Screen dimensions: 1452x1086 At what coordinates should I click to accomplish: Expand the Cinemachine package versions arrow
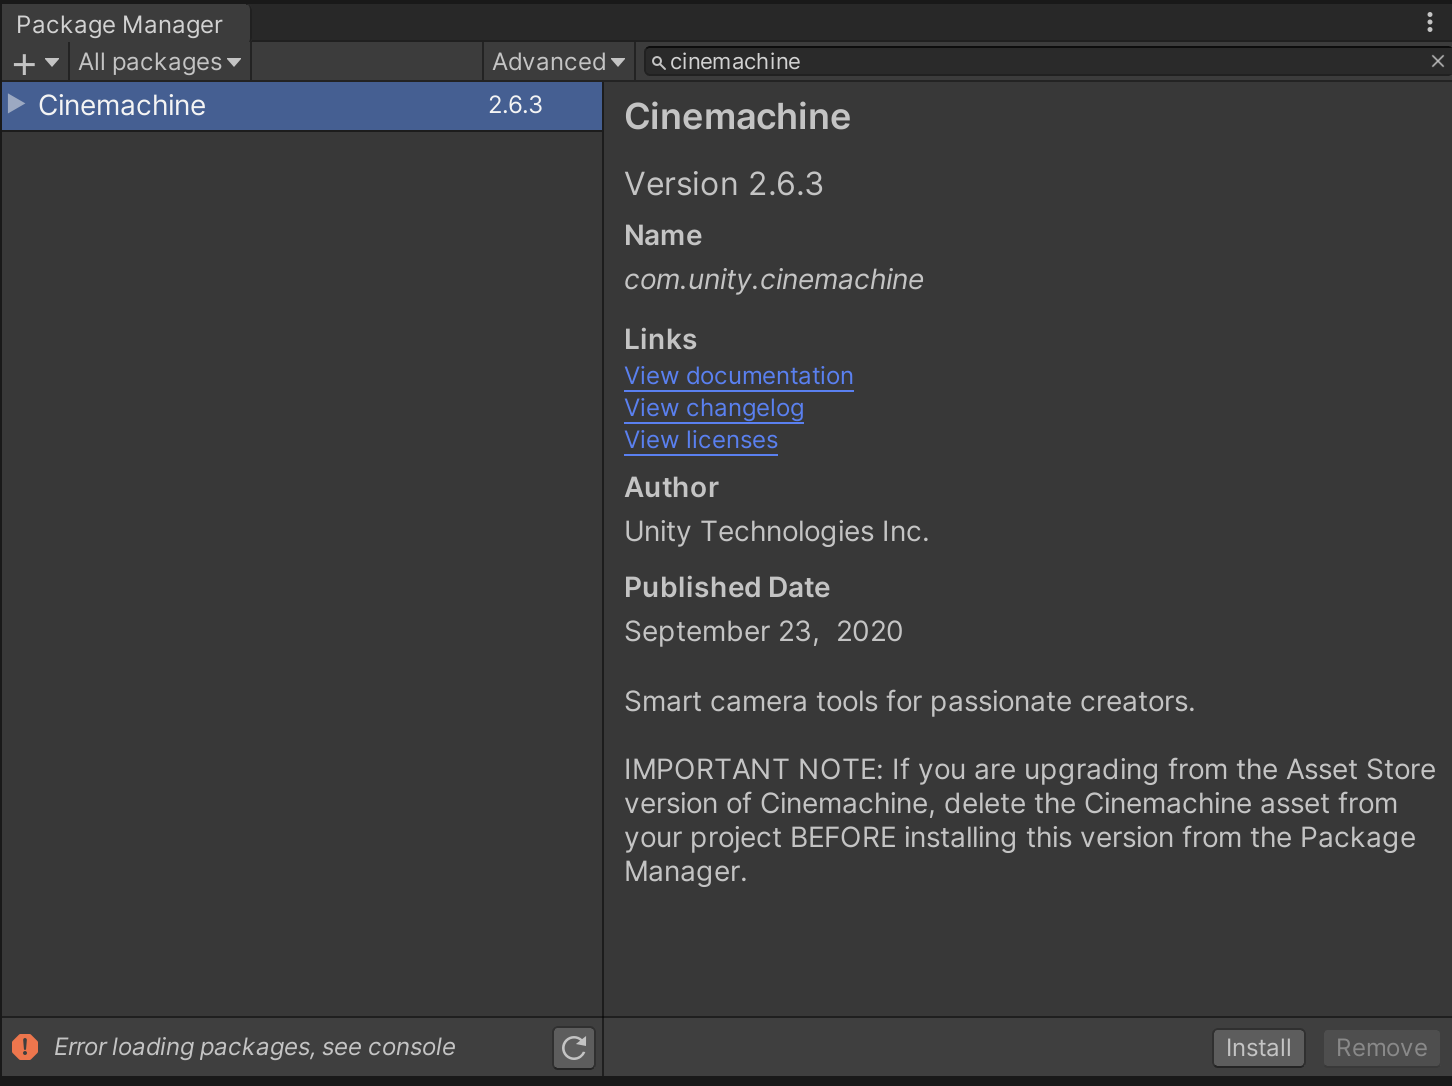point(16,104)
